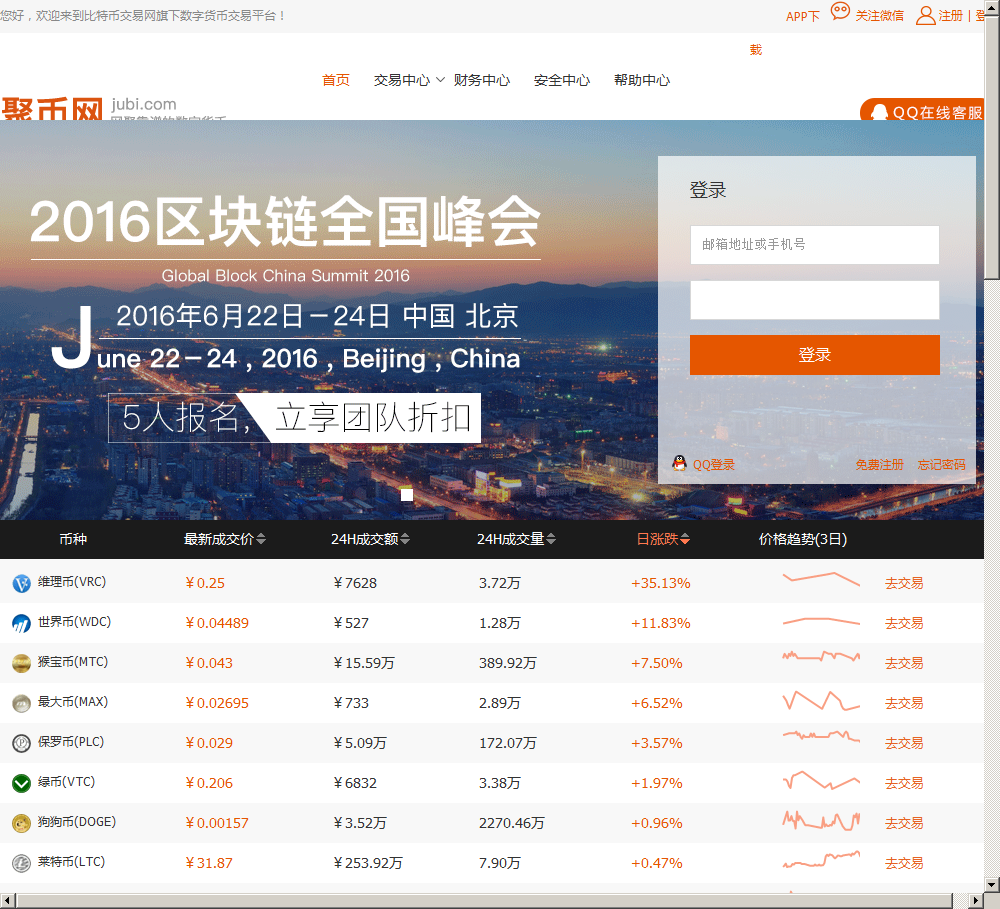Sort by 24H成交量 column arrows
The image size is (1000, 909).
(x=551, y=540)
